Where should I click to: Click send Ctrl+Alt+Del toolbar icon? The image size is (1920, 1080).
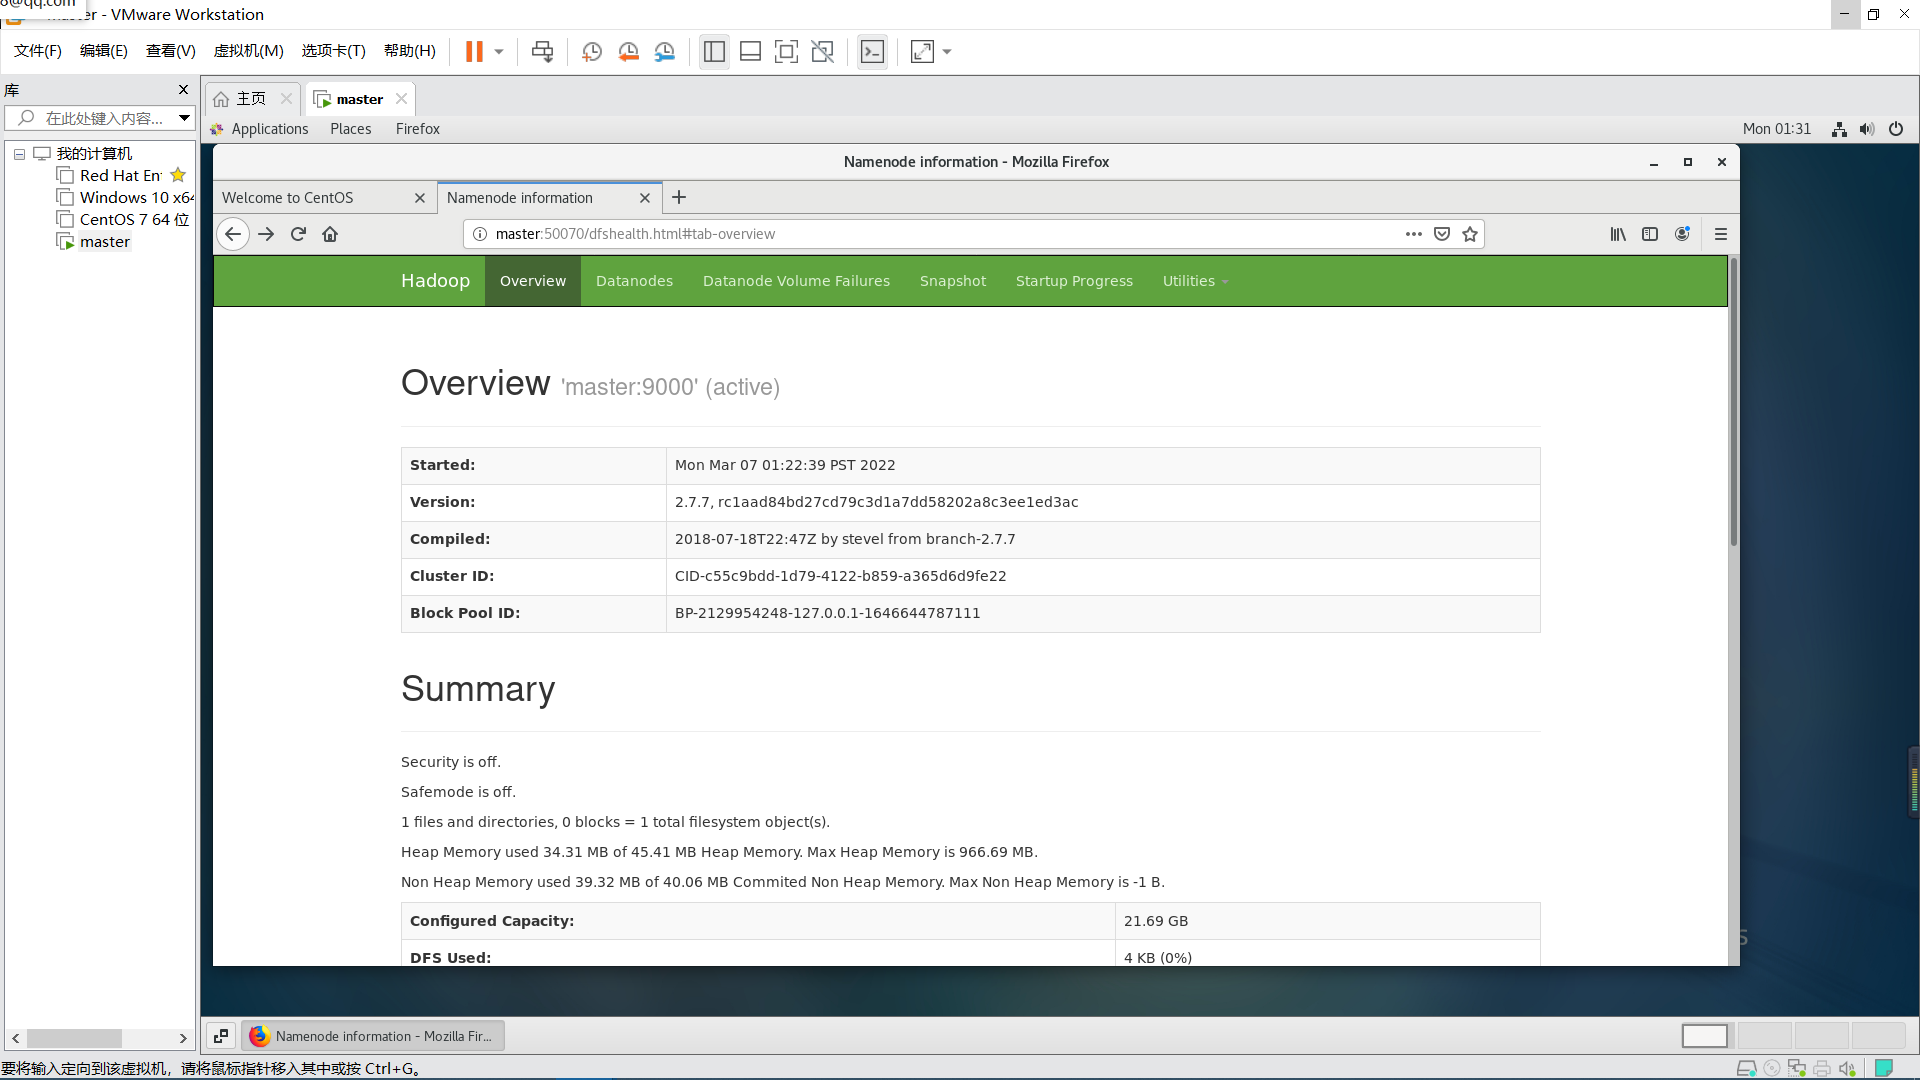[x=542, y=52]
